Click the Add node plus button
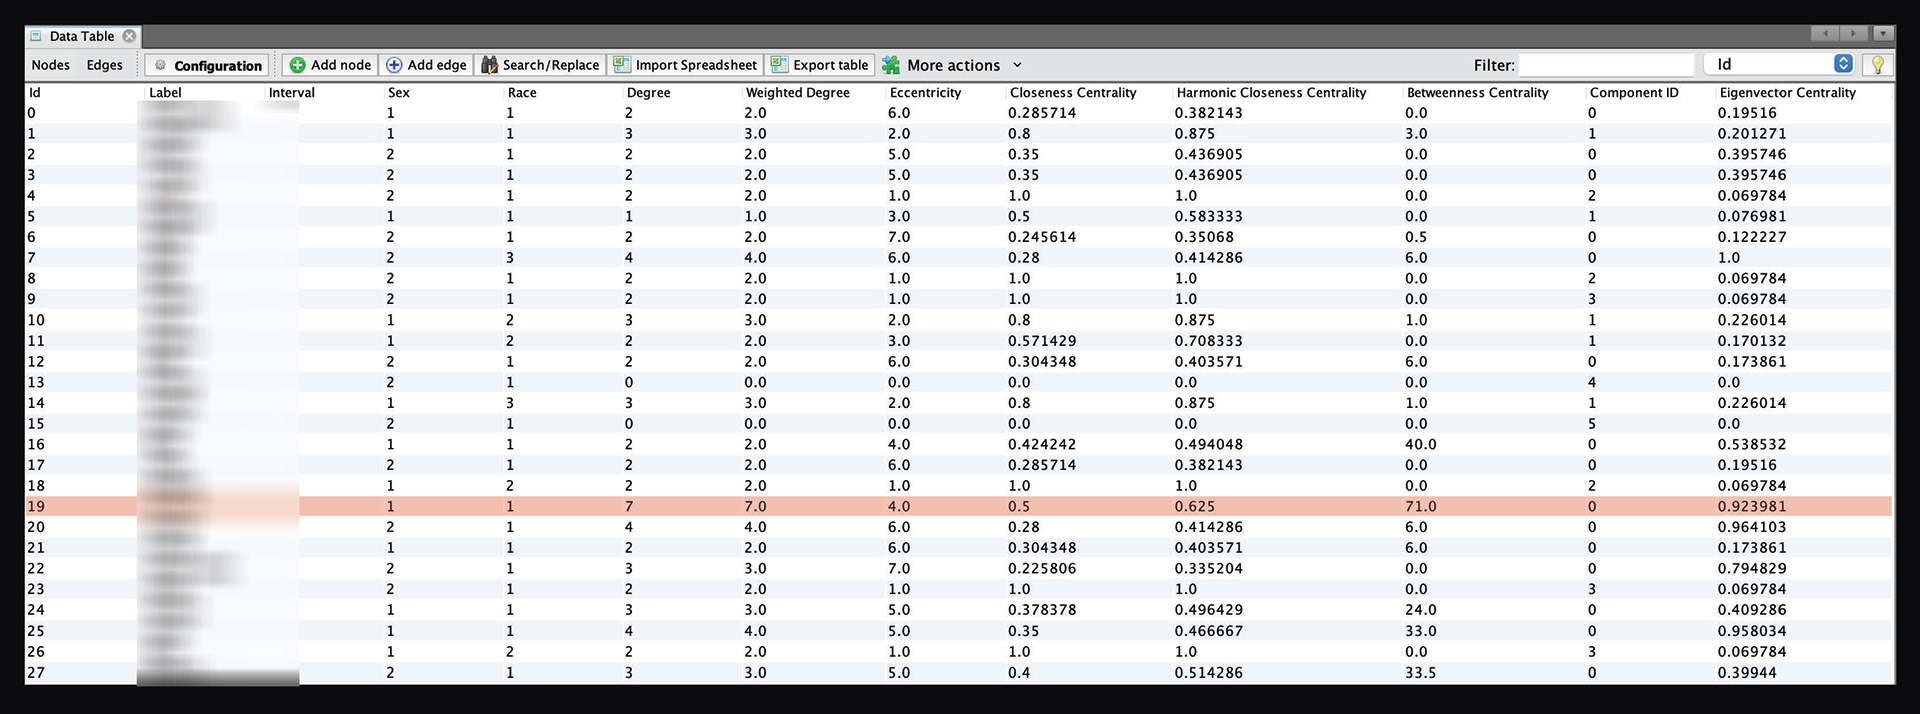 click(x=330, y=65)
